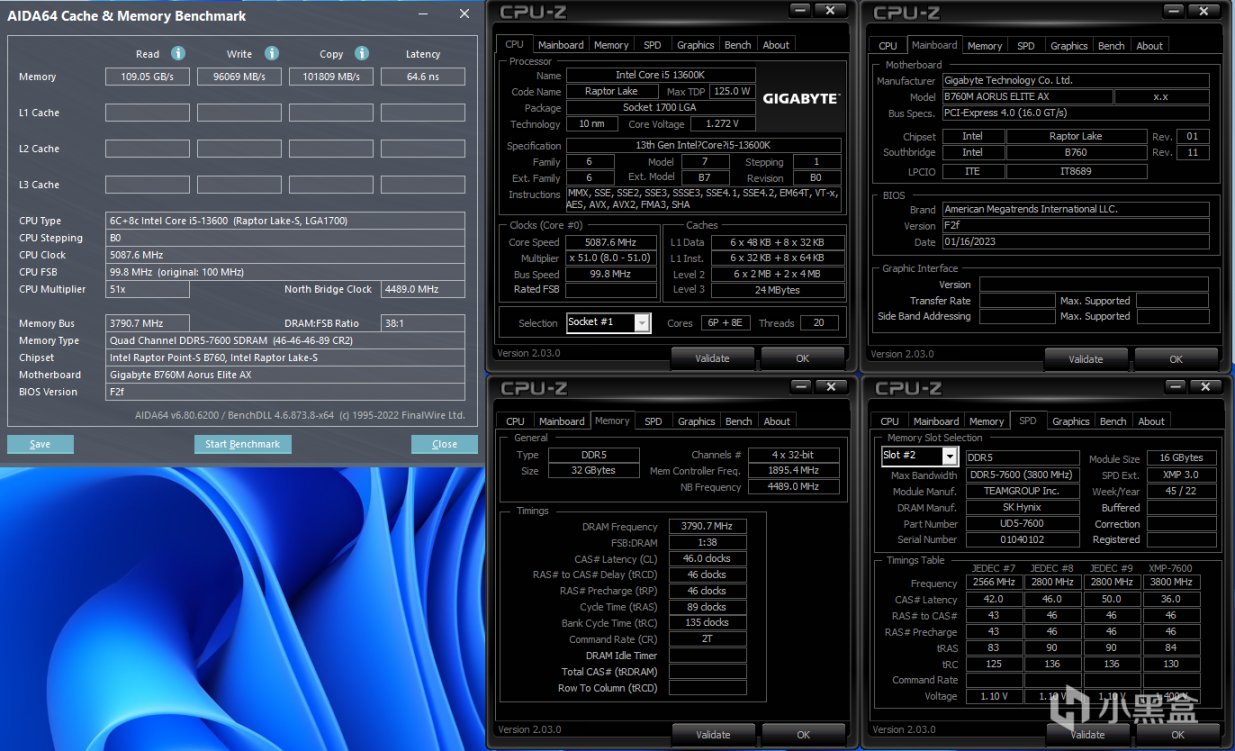1235x751 pixels.
Task: Open the Slot #2 memory slot dropdown
Action: tap(949, 456)
